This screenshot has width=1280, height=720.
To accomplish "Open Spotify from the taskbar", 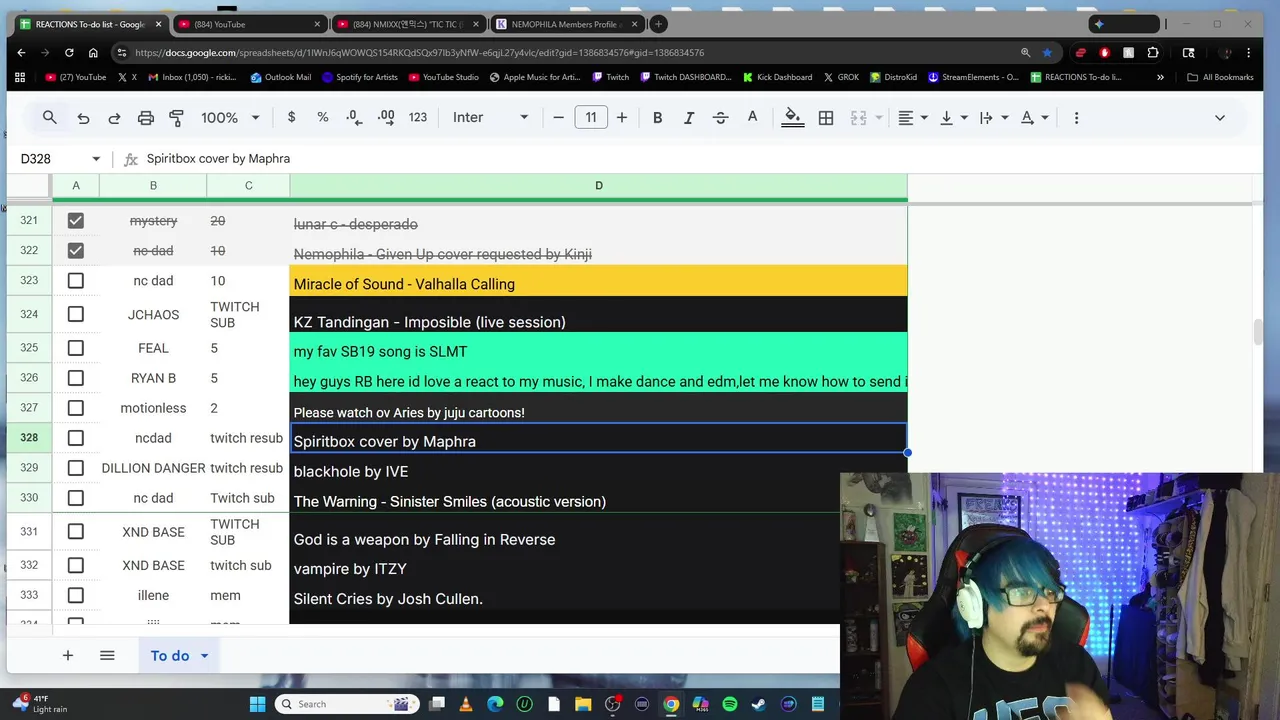I will point(729,704).
